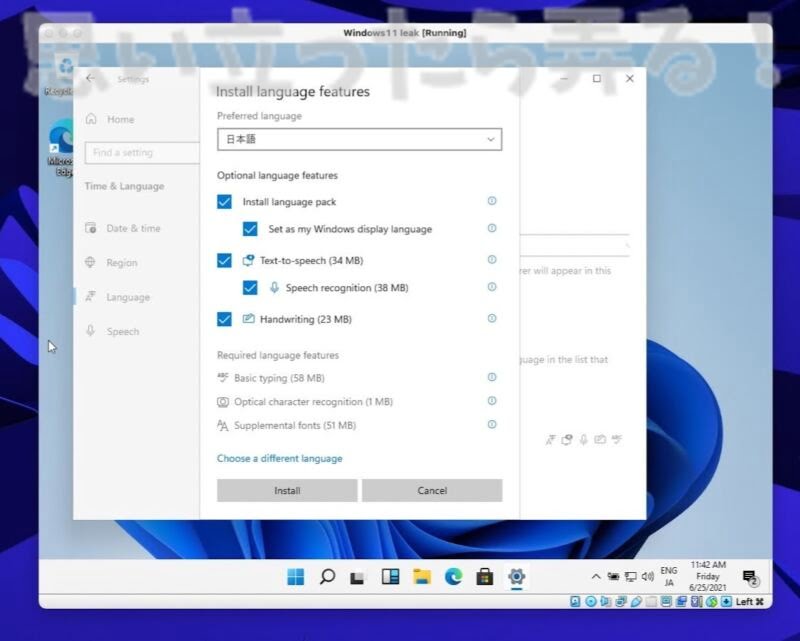The height and width of the screenshot is (641, 800).
Task: Select Language in sidebar
Action: pos(117,297)
